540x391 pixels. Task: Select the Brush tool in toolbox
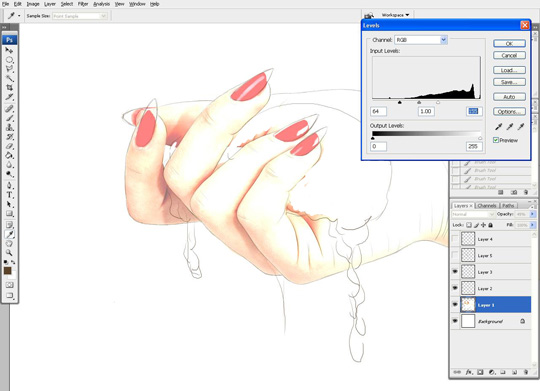click(9, 118)
